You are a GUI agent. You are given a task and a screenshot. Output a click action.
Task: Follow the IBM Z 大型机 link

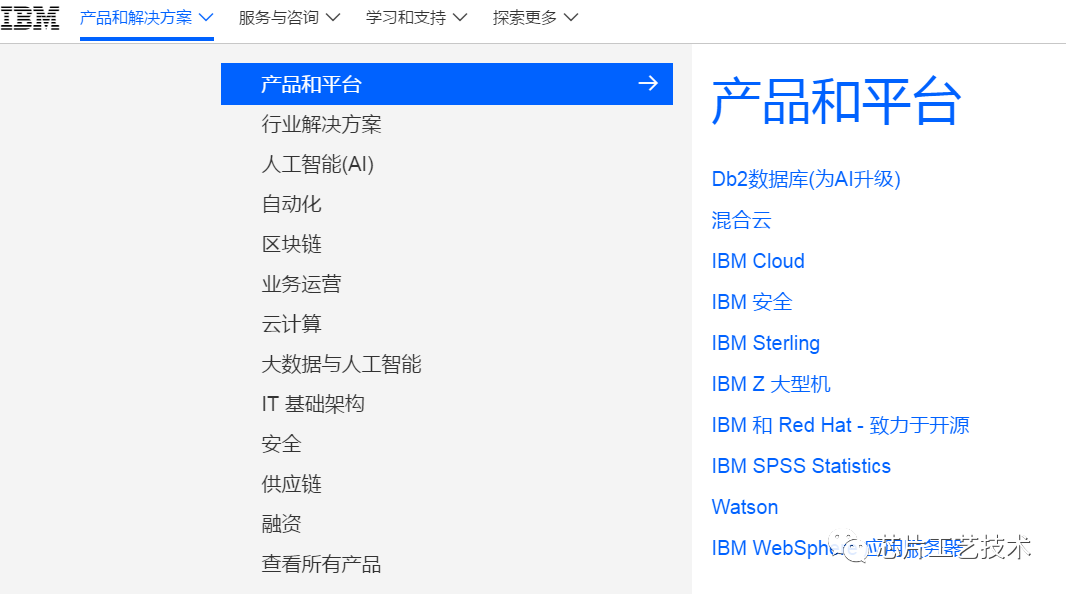771,384
